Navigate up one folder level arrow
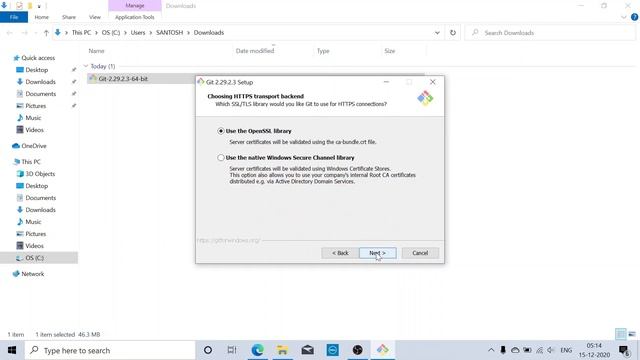Image resolution: width=640 pixels, height=360 pixels. coord(46,33)
